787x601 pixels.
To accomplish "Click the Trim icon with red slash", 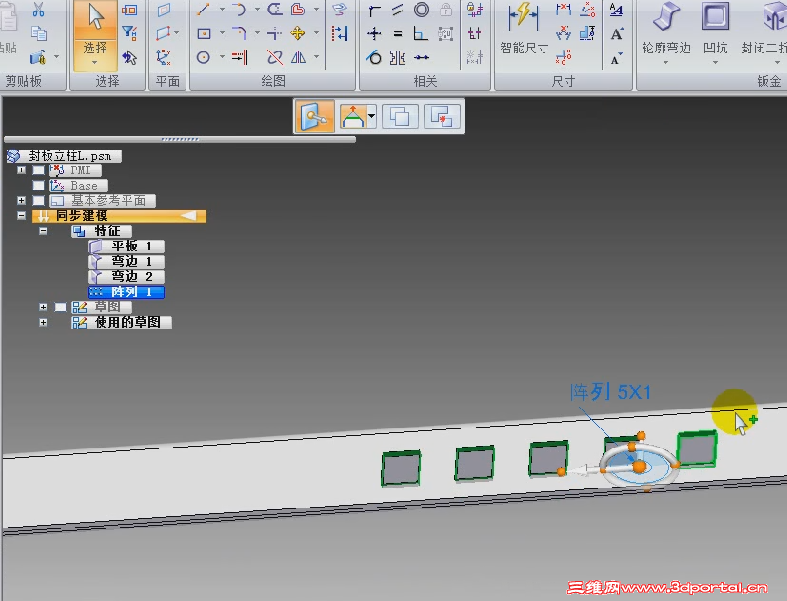I will (275, 57).
